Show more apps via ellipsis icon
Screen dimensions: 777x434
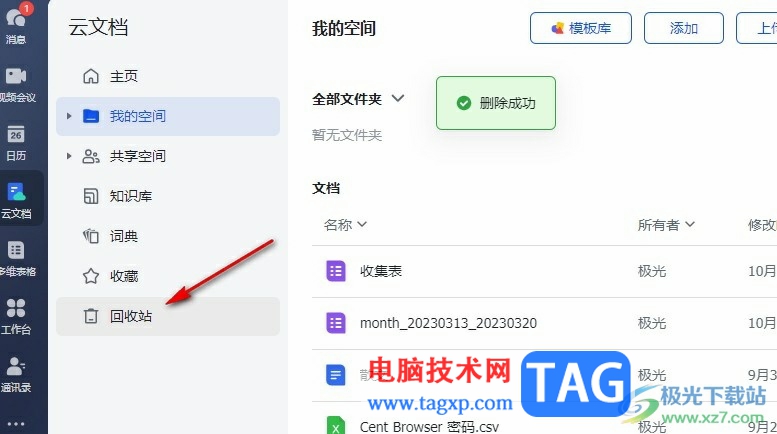pos(16,424)
